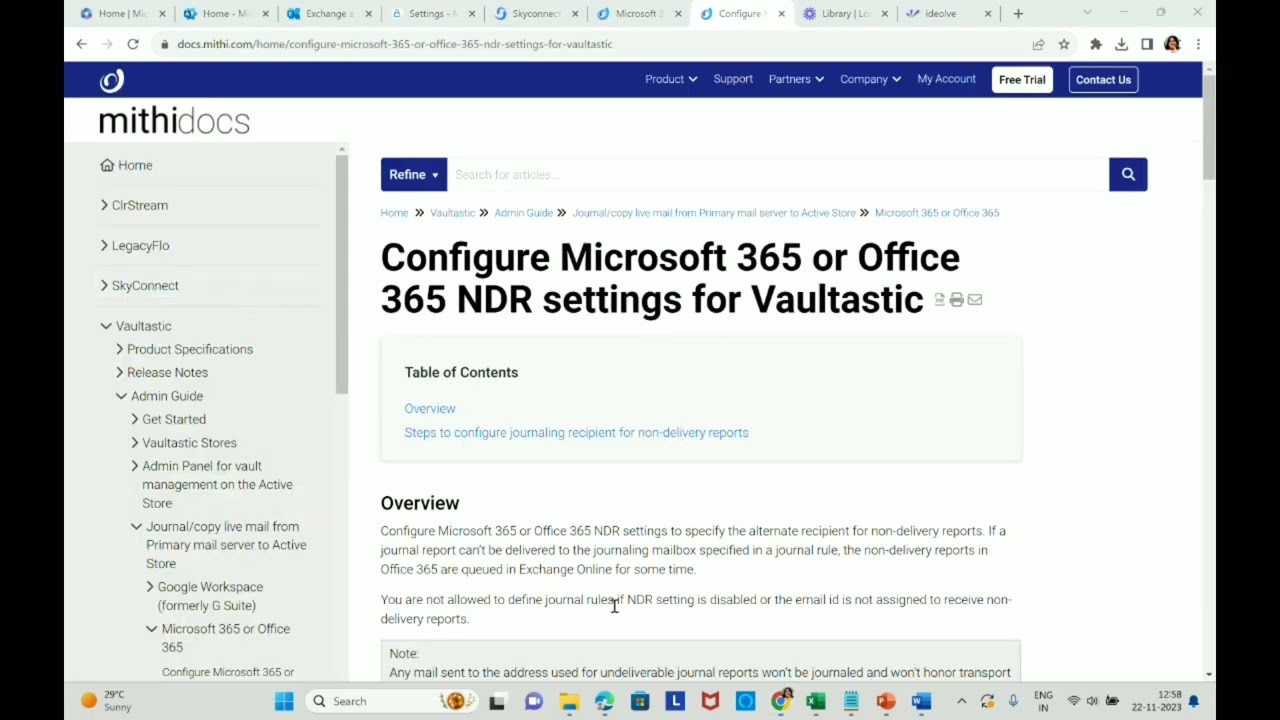Open Task View from the taskbar
1280x720 pixels.
tap(497, 701)
